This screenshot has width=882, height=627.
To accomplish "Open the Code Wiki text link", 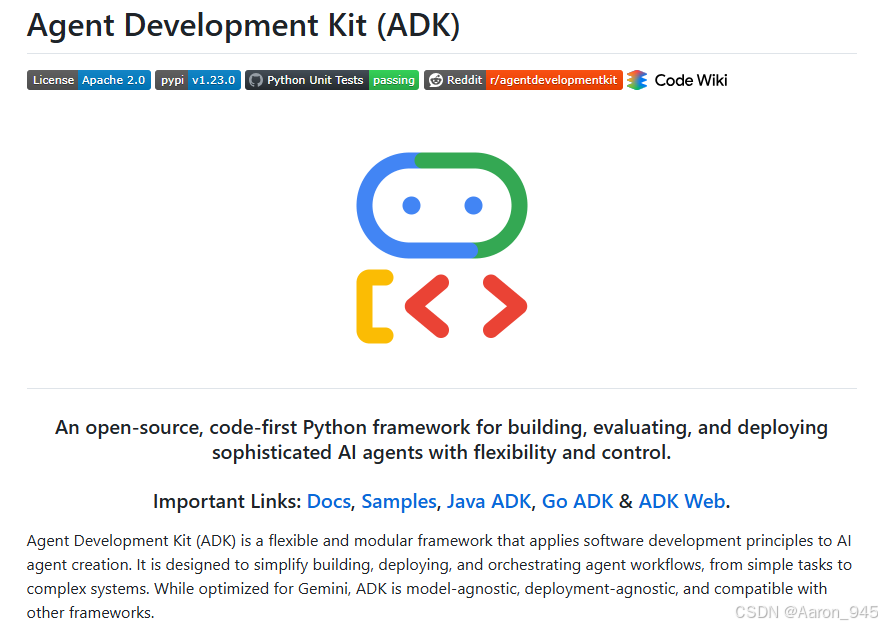I will tap(691, 80).
